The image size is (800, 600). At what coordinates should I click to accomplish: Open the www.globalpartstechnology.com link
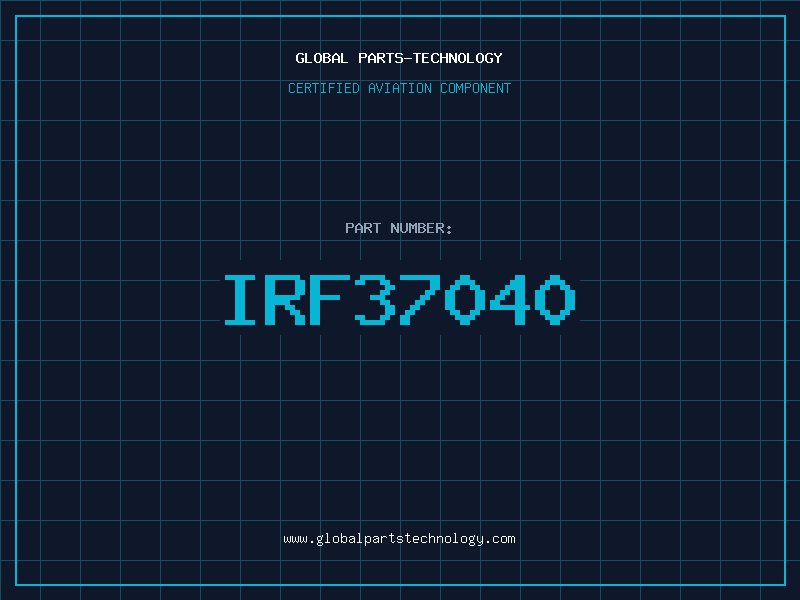(x=399, y=539)
